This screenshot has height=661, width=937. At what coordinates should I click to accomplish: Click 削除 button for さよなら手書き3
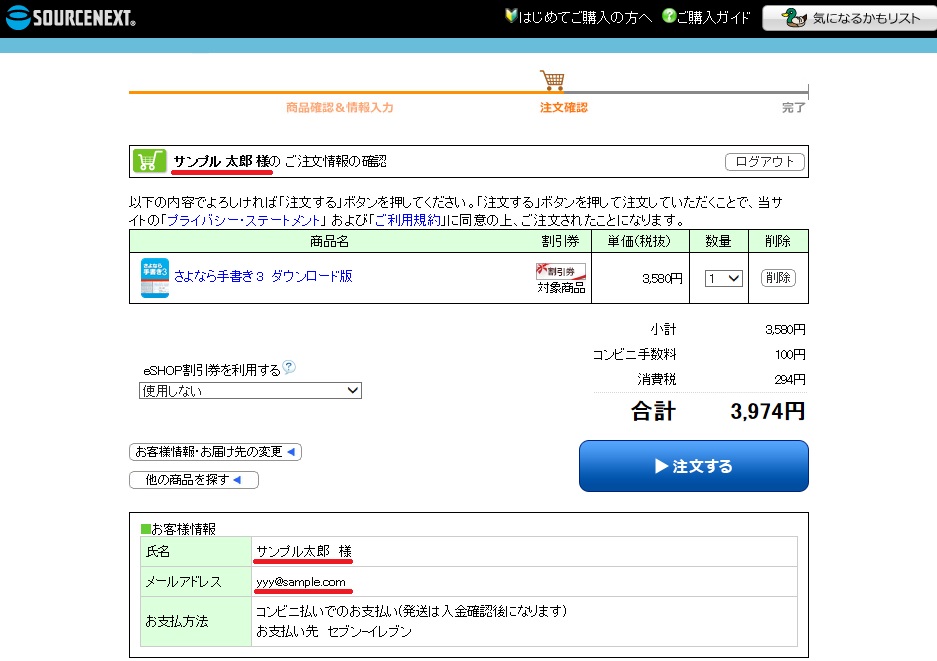click(778, 278)
